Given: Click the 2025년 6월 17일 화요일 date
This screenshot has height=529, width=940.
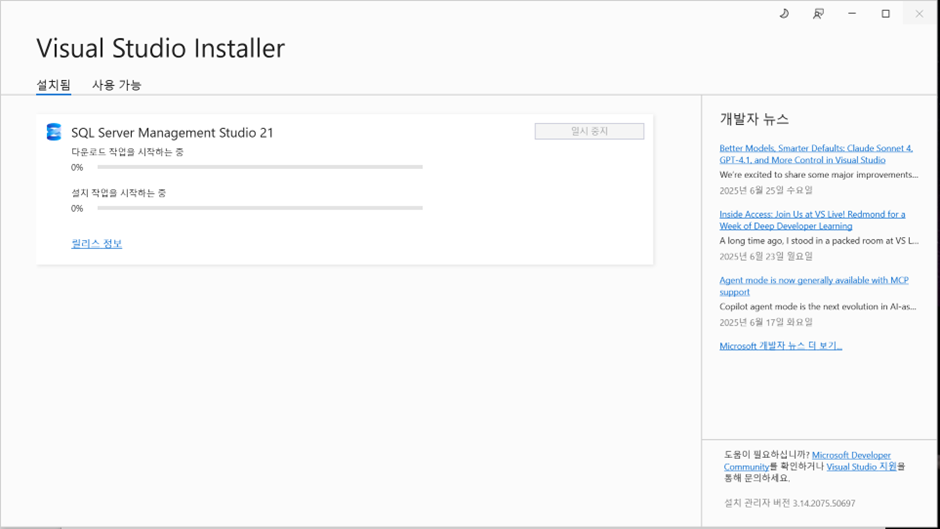Looking at the screenshot, I should 766,322.
